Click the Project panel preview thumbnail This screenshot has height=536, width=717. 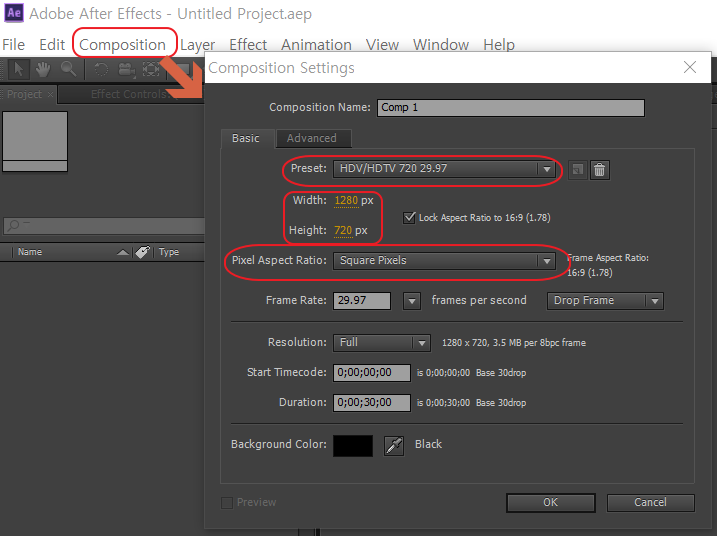tap(35, 142)
